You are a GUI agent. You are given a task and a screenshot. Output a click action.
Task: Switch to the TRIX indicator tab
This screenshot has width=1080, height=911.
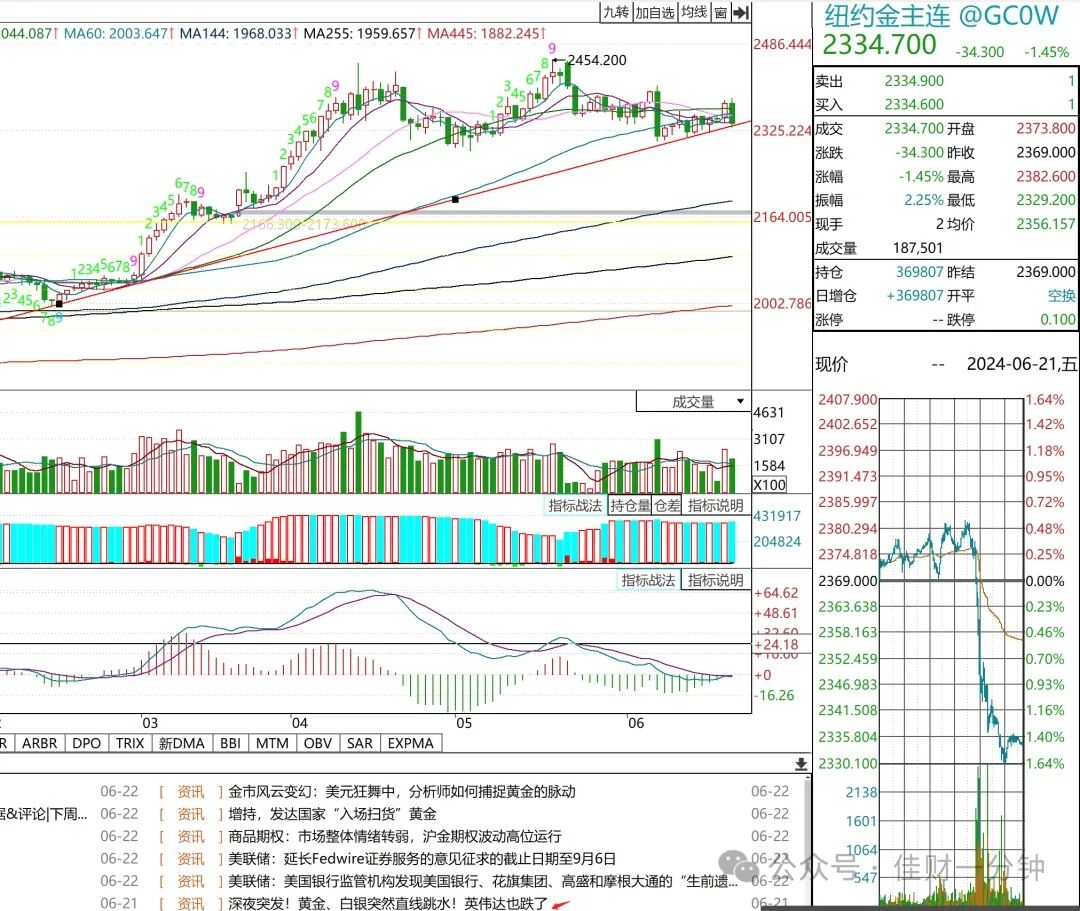(129, 743)
